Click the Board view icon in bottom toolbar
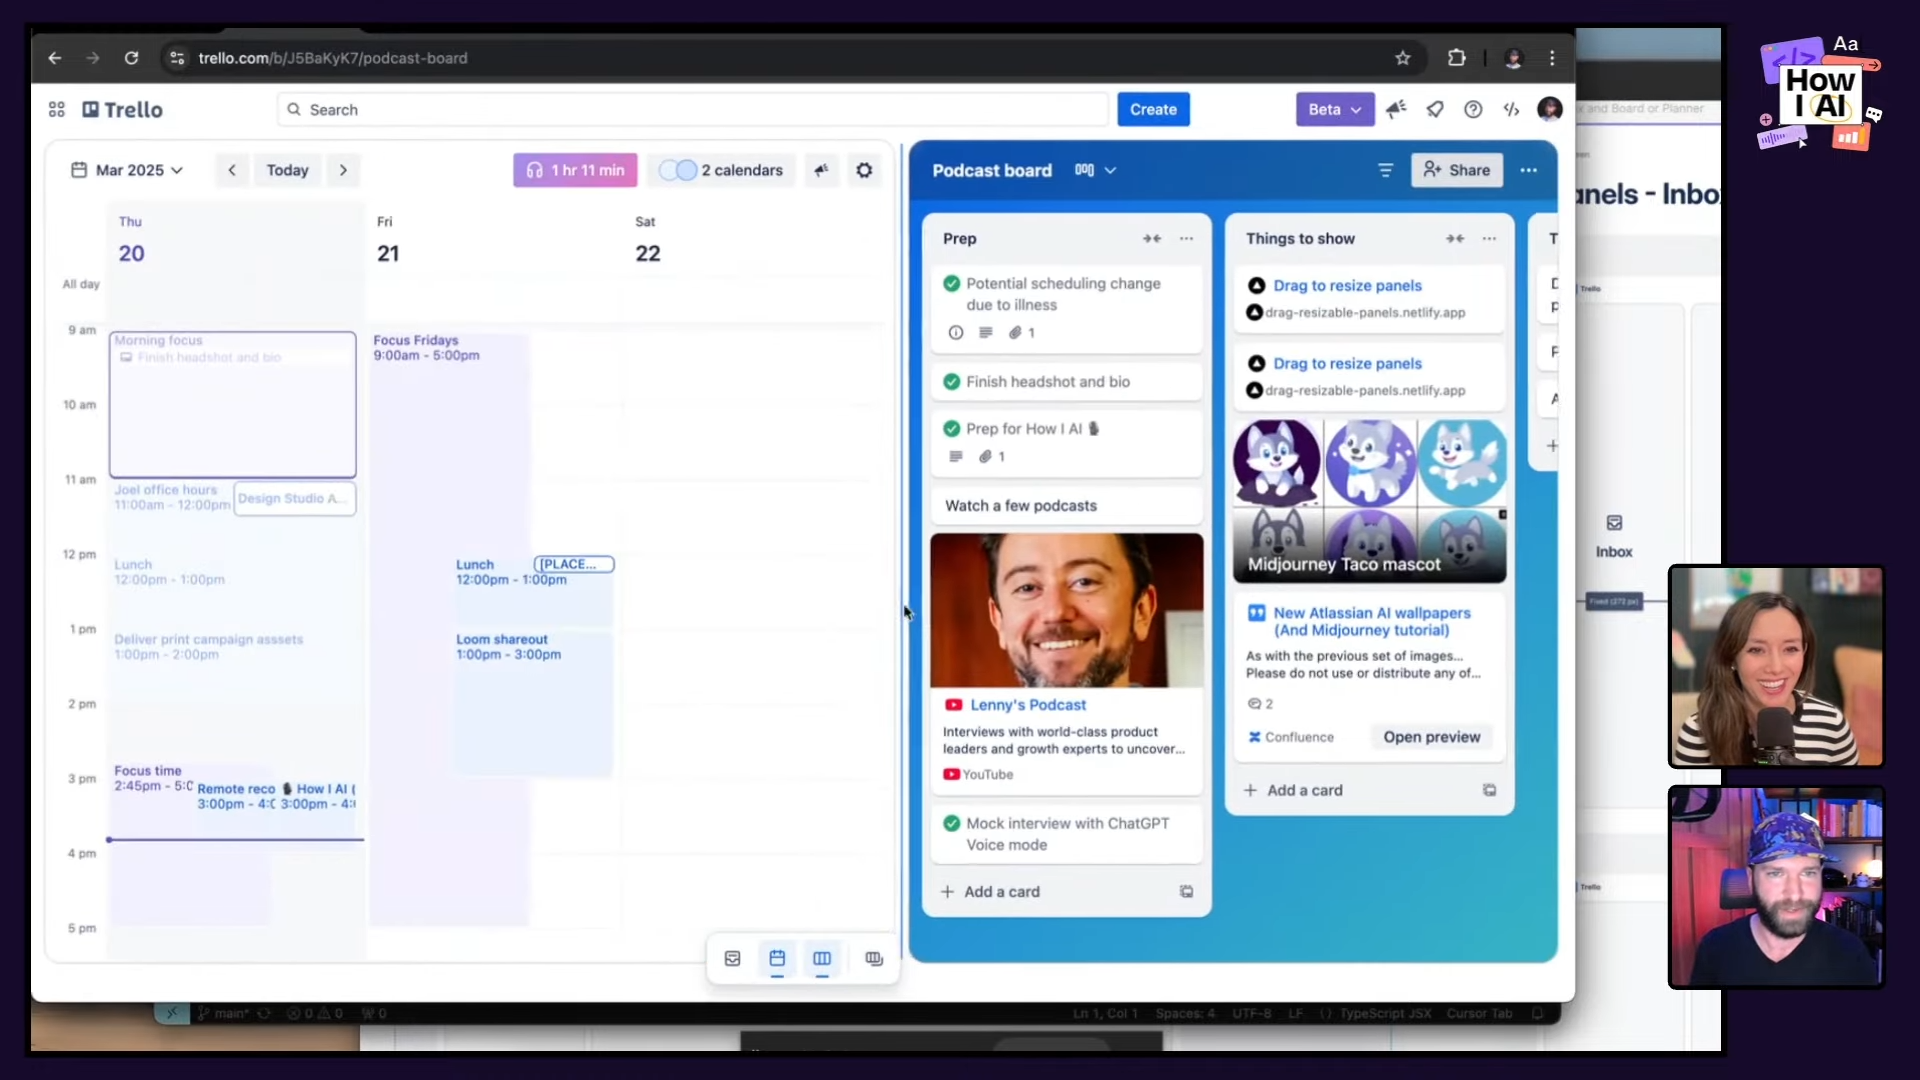The height and width of the screenshot is (1080, 1920). tap(822, 958)
